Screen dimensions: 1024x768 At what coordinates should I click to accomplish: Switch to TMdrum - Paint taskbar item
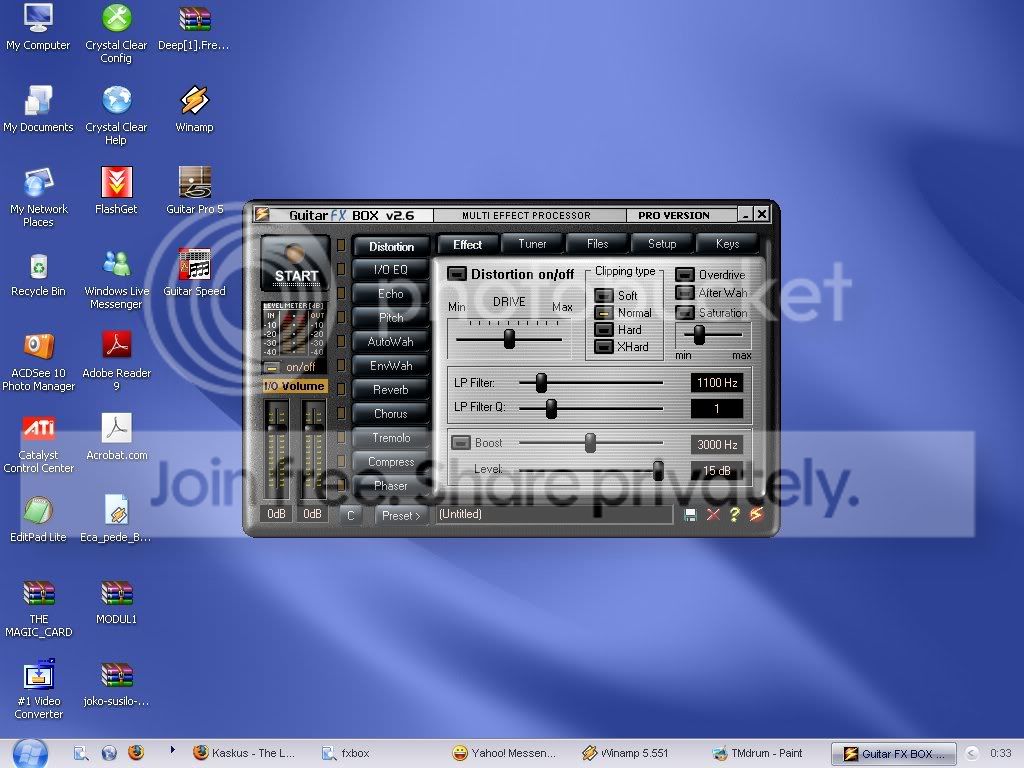point(758,753)
